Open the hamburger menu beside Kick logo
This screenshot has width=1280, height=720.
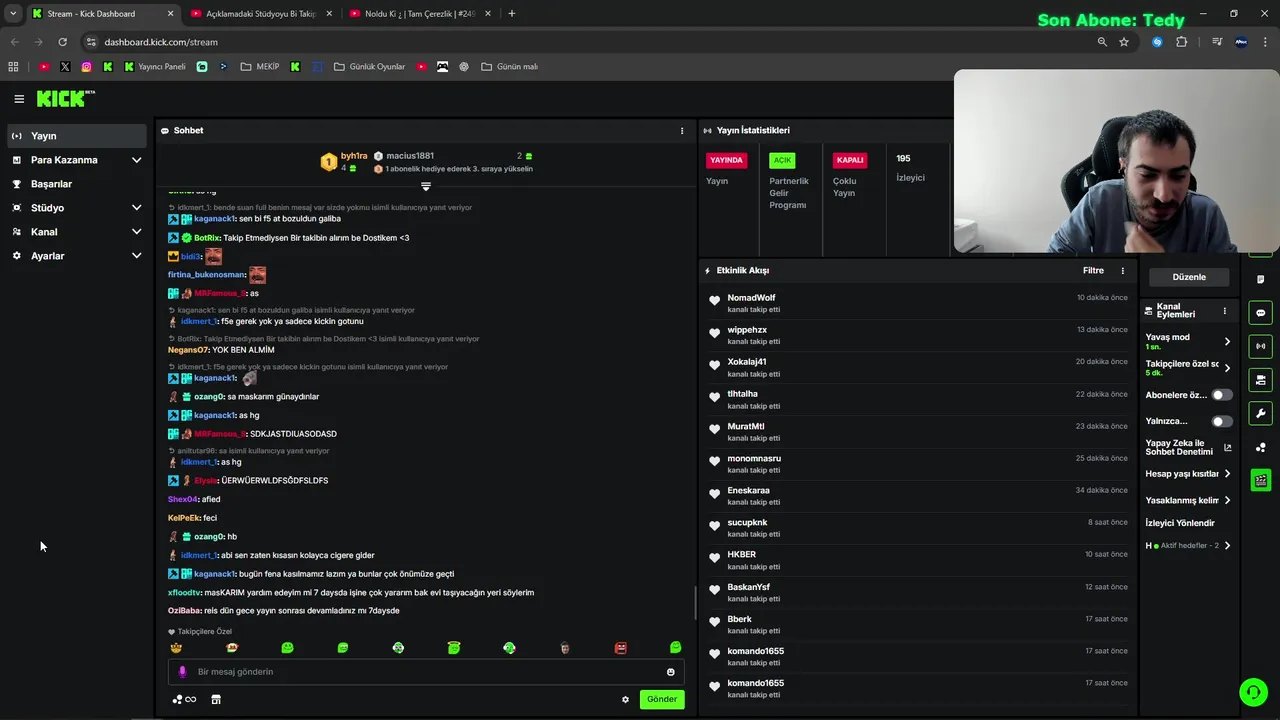point(19,99)
